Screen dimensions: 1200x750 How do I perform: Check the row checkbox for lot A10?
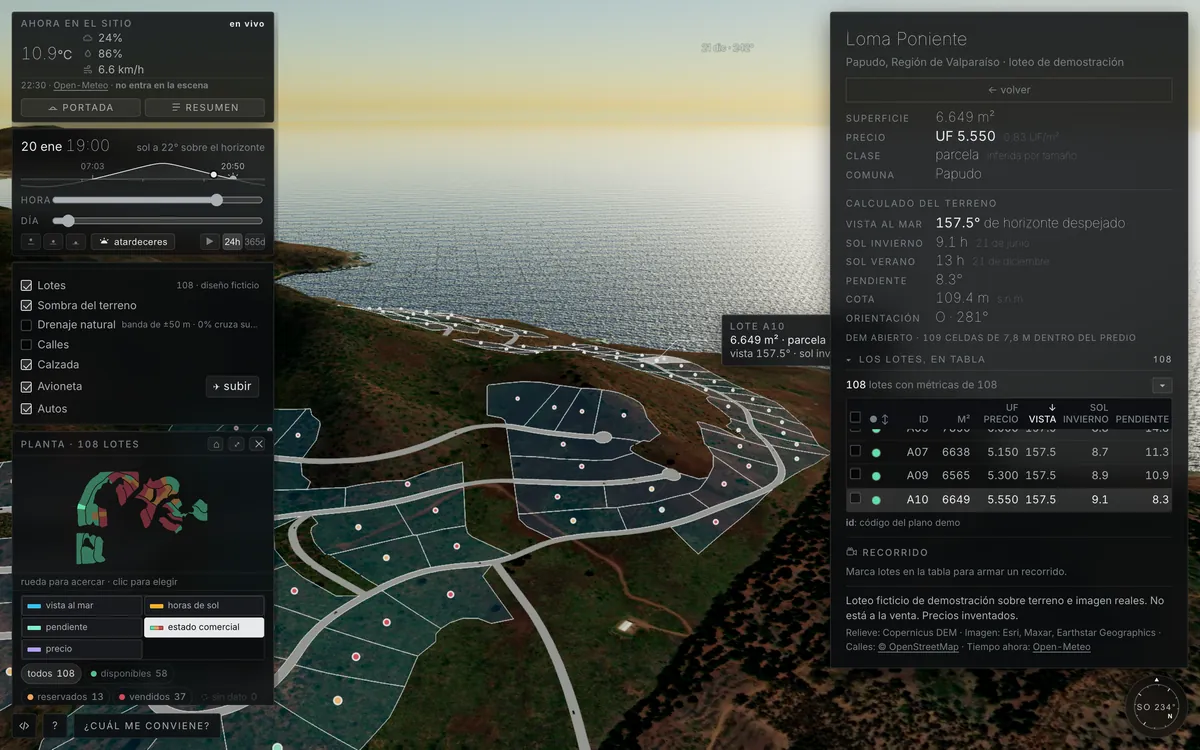pos(855,498)
